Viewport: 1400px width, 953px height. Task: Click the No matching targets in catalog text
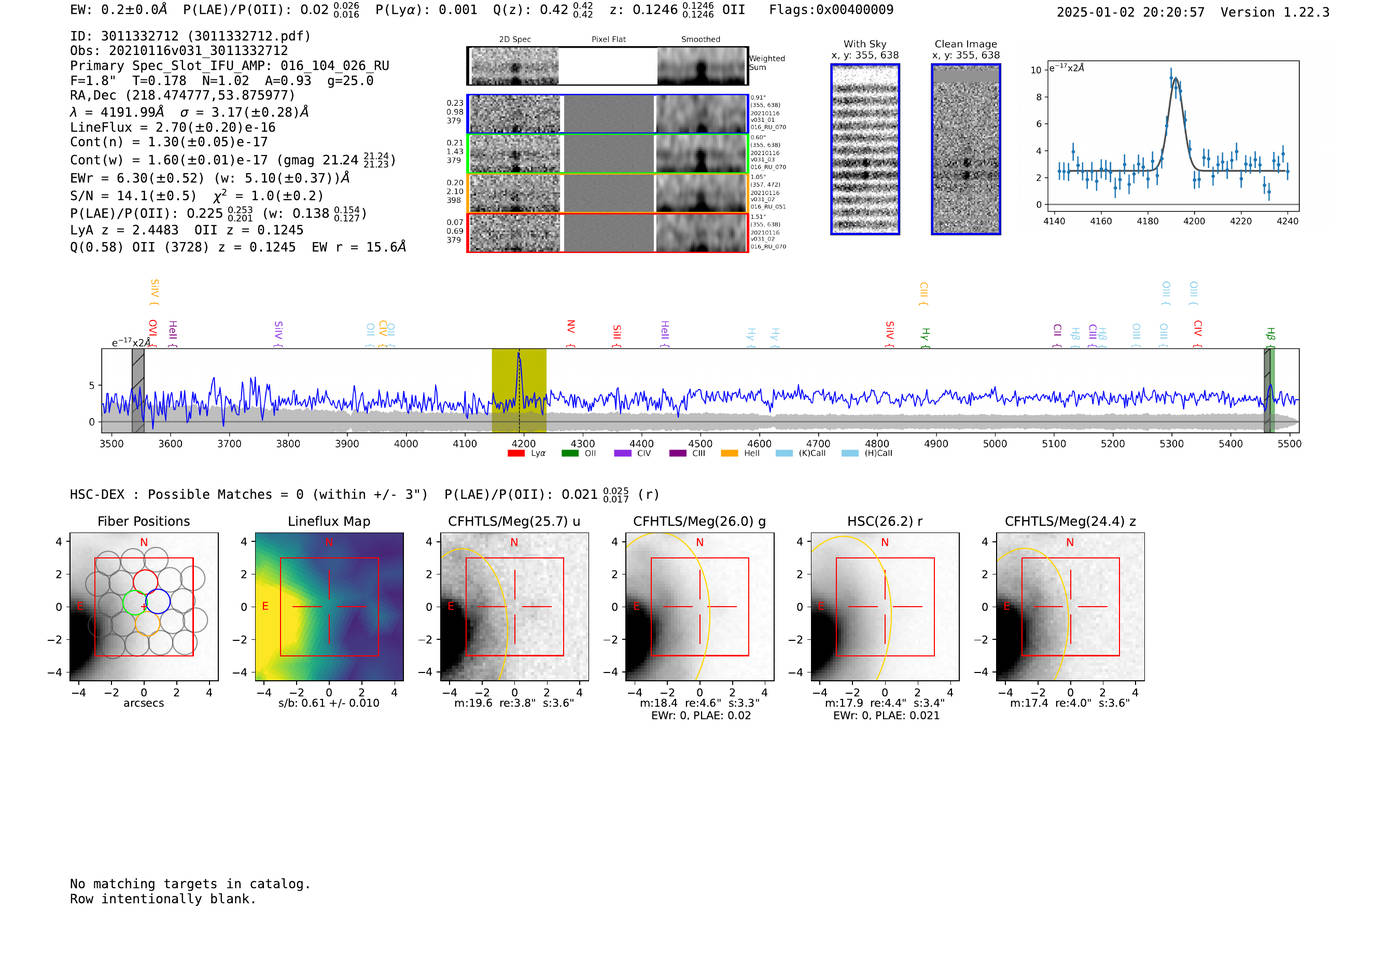pos(190,884)
